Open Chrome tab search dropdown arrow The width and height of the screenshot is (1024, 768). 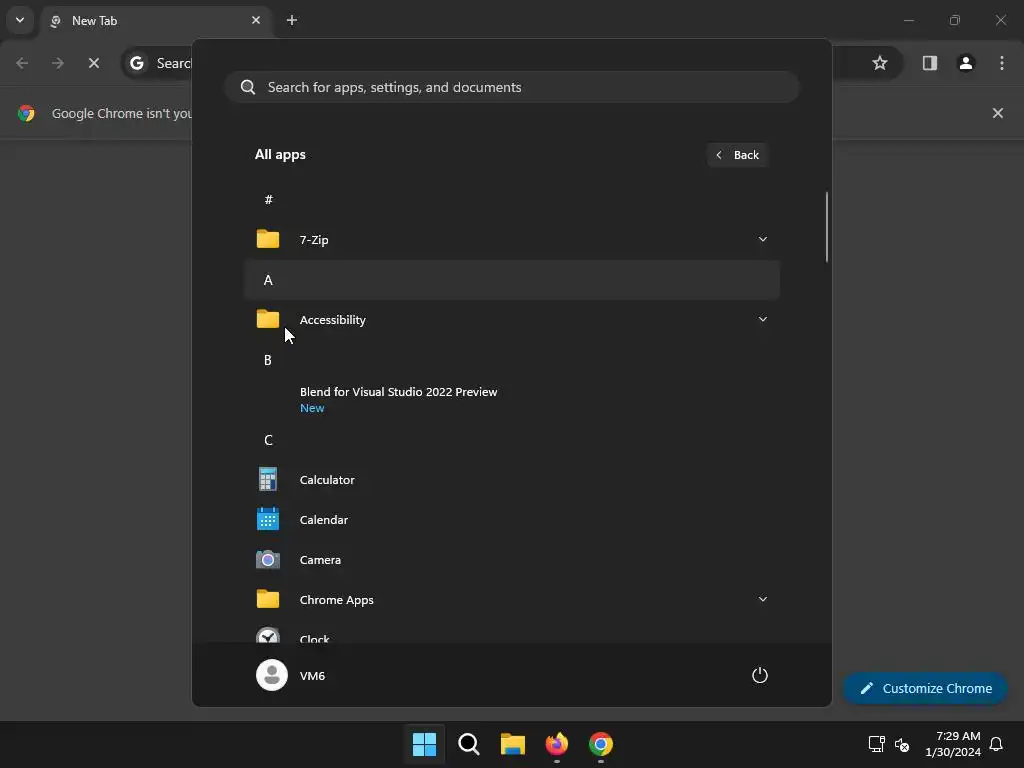20,20
